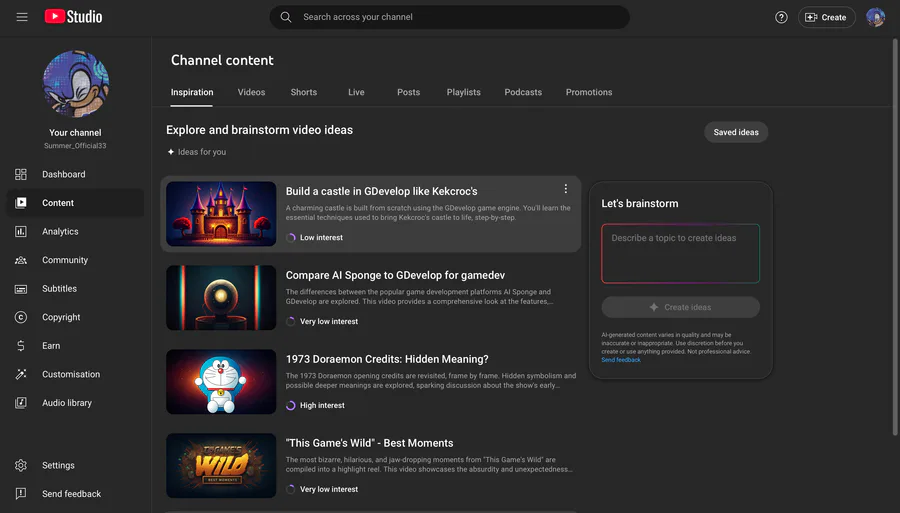Click the Search across your channel field
This screenshot has width=900, height=513.
[x=449, y=17]
